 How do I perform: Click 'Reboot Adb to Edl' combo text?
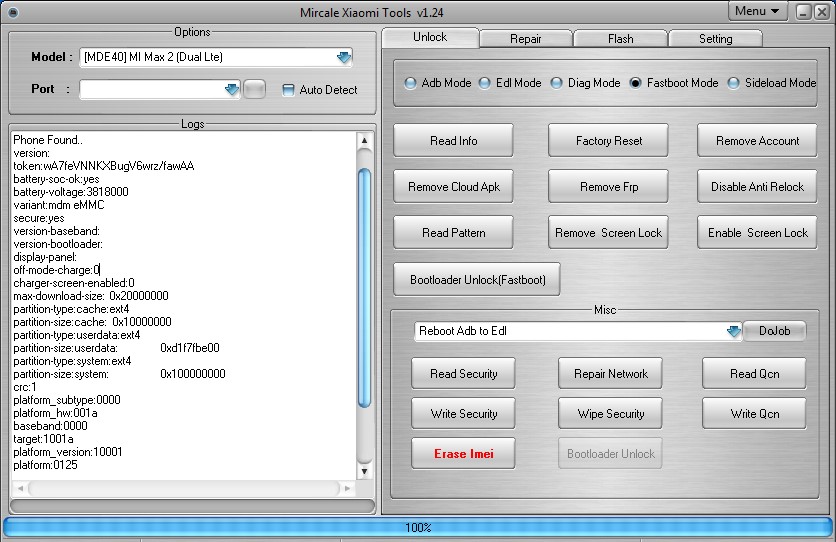coord(463,331)
